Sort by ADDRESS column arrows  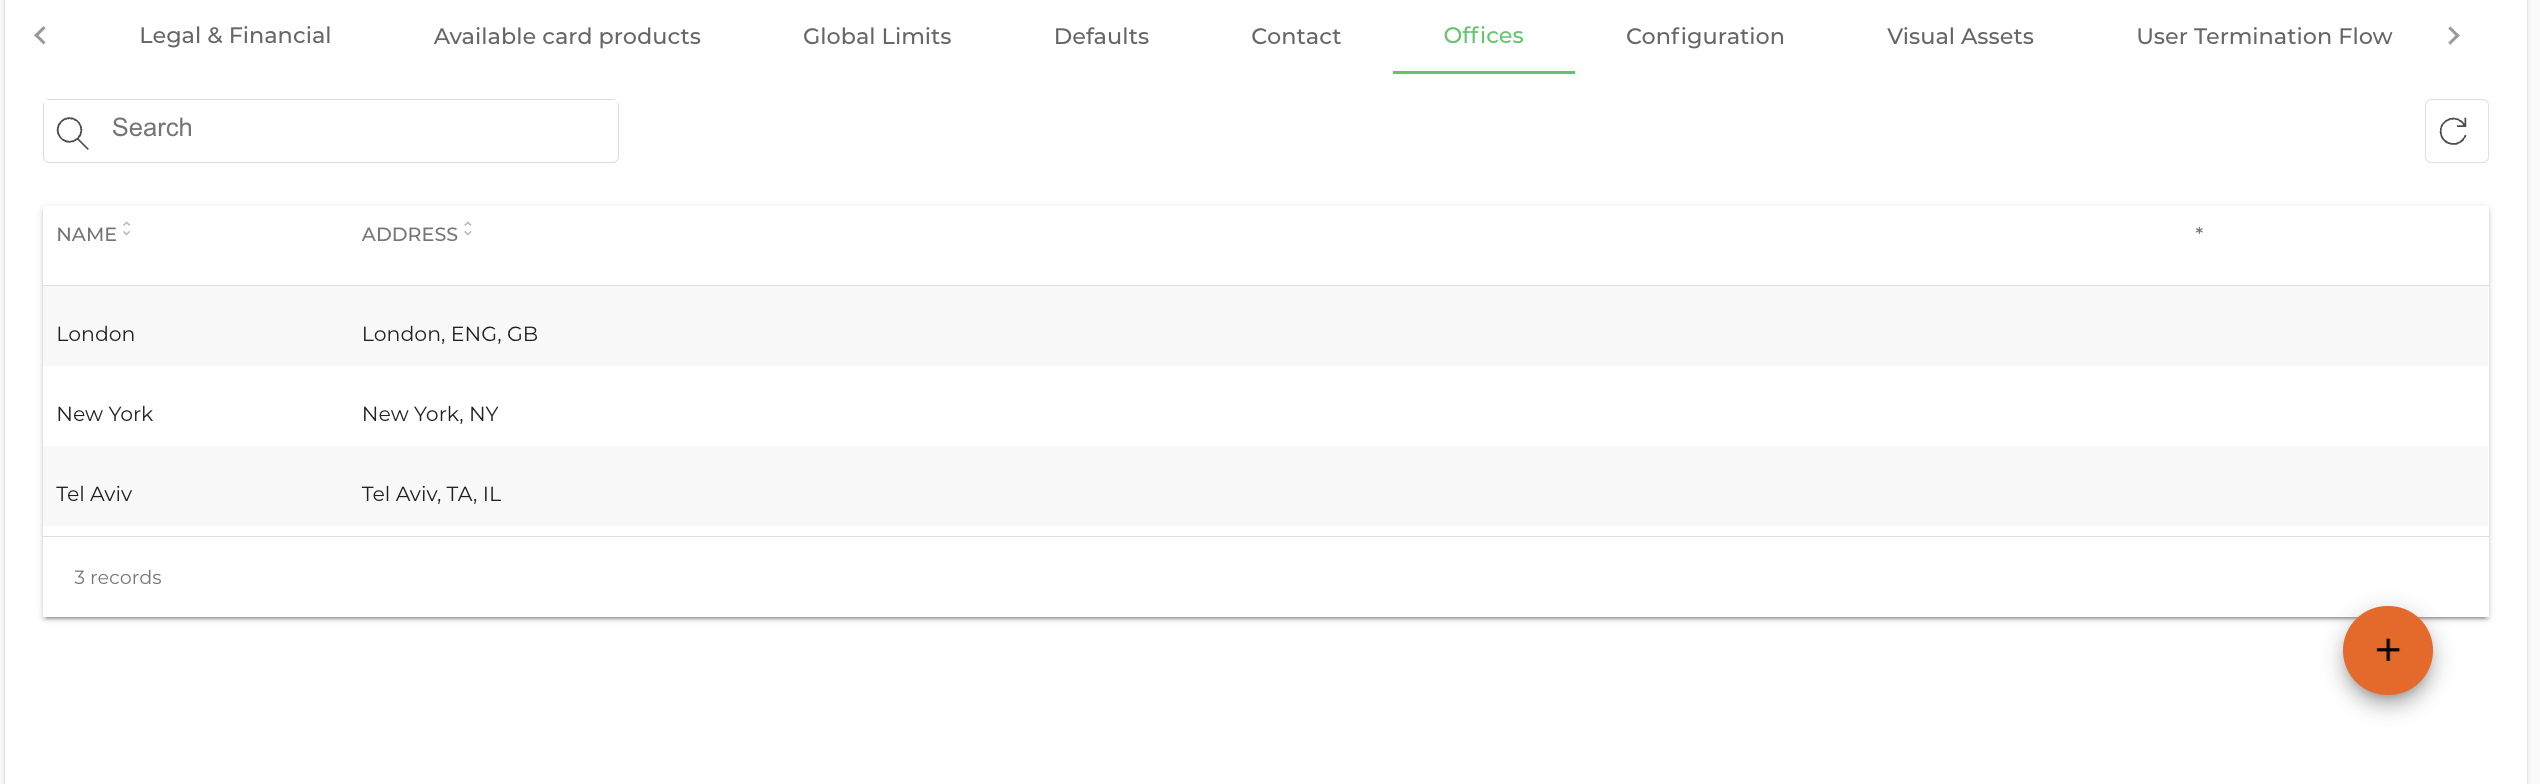point(468,231)
